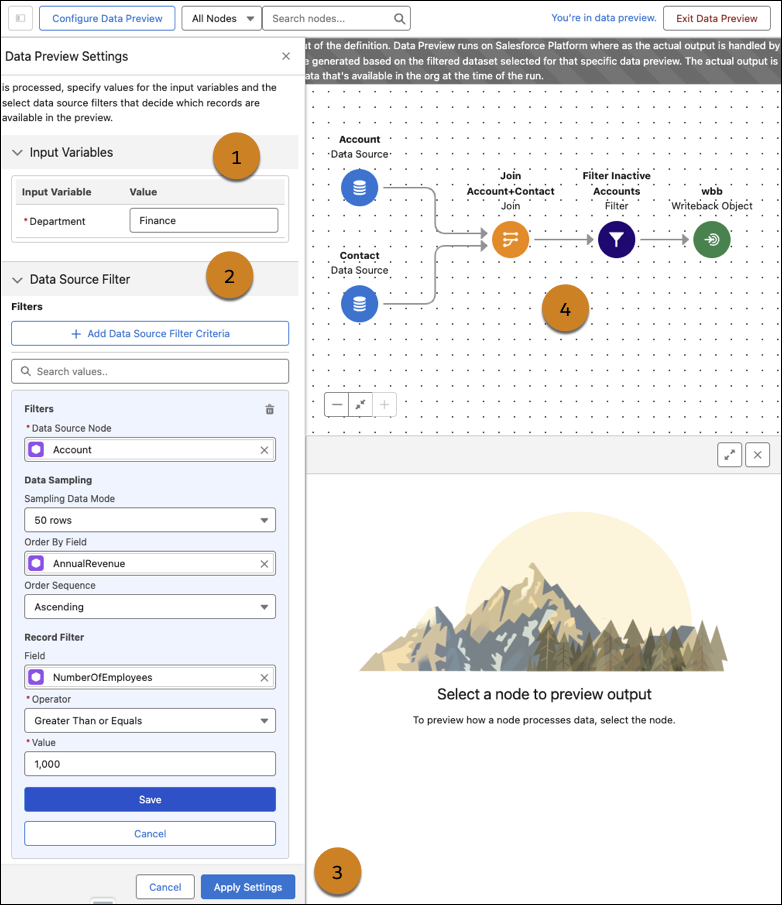Click the Value column header
Viewport: 782px width, 905px height.
tap(143, 192)
